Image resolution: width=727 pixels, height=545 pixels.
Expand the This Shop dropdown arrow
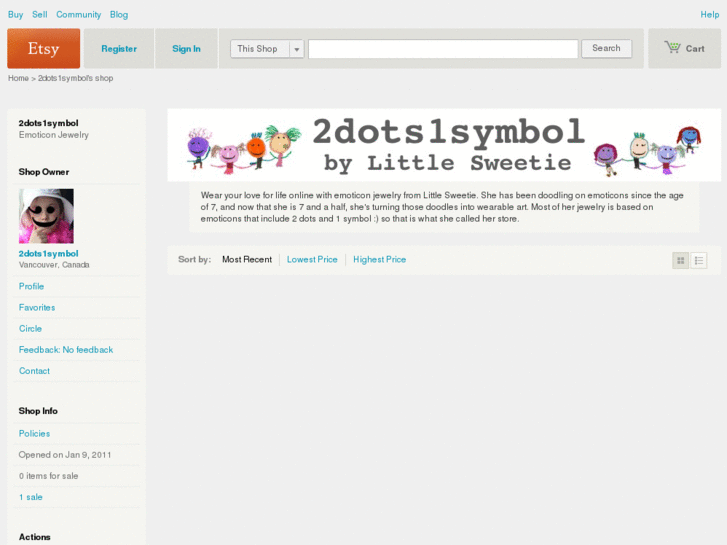tap(297, 49)
